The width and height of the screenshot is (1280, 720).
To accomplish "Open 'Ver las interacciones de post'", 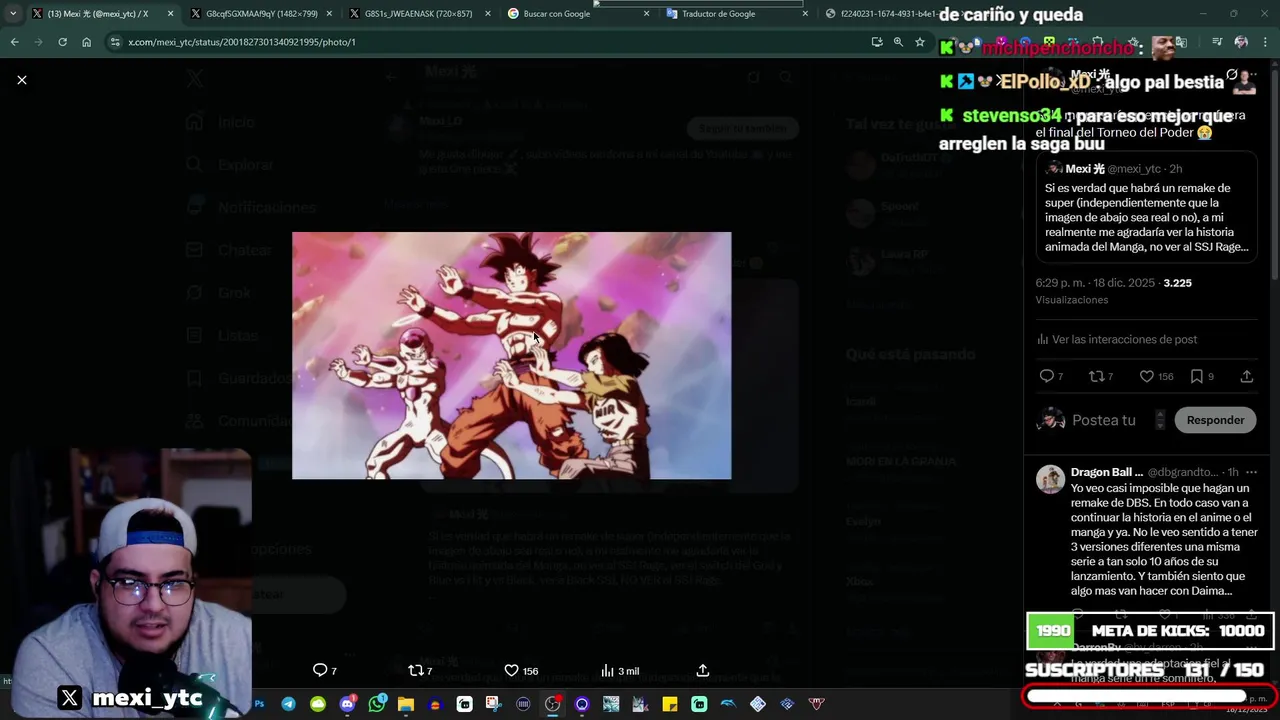I will tap(1116, 339).
